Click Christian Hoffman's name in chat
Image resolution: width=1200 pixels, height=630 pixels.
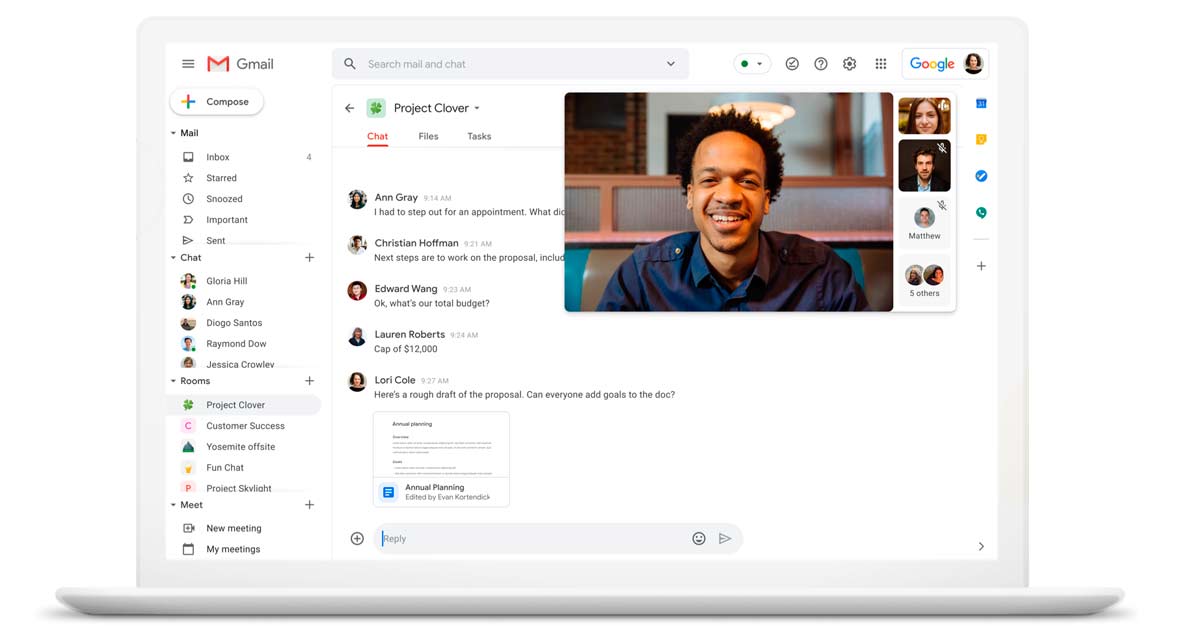point(416,243)
